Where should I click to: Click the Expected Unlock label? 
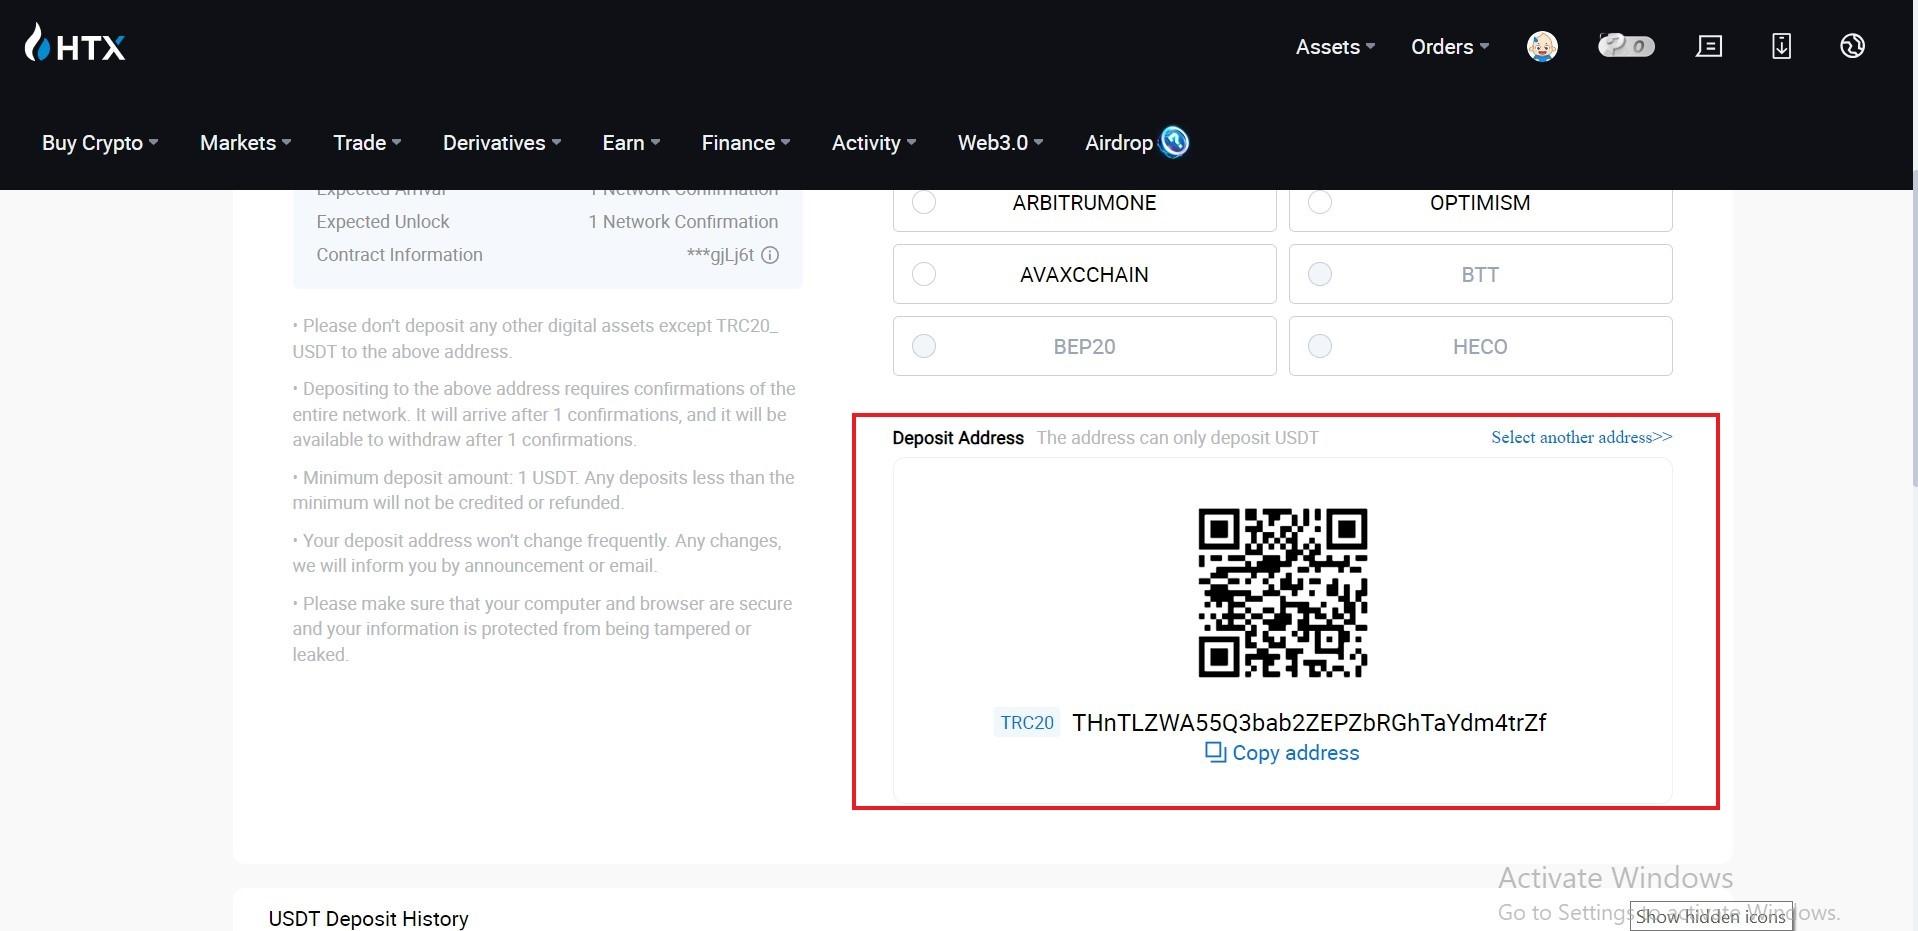coord(383,222)
